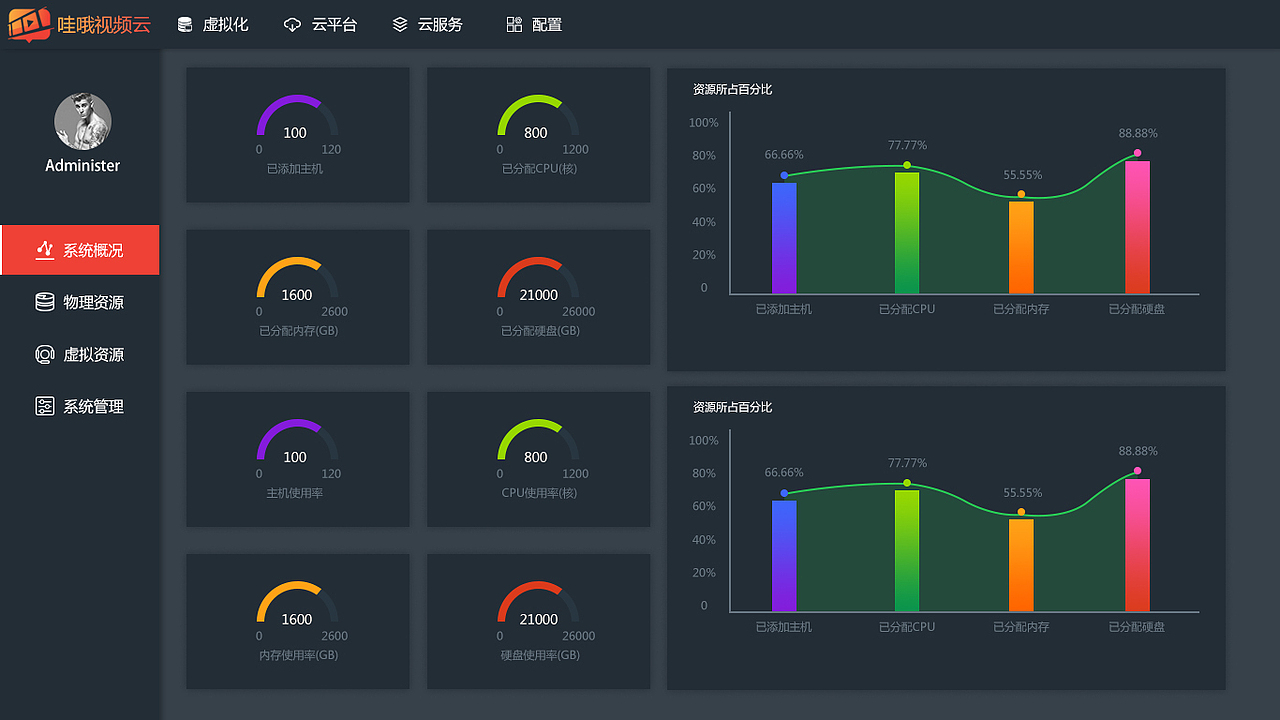The width and height of the screenshot is (1280, 720).
Task: Click the green 已分配CPU bar in upper chart
Action: pos(907,233)
